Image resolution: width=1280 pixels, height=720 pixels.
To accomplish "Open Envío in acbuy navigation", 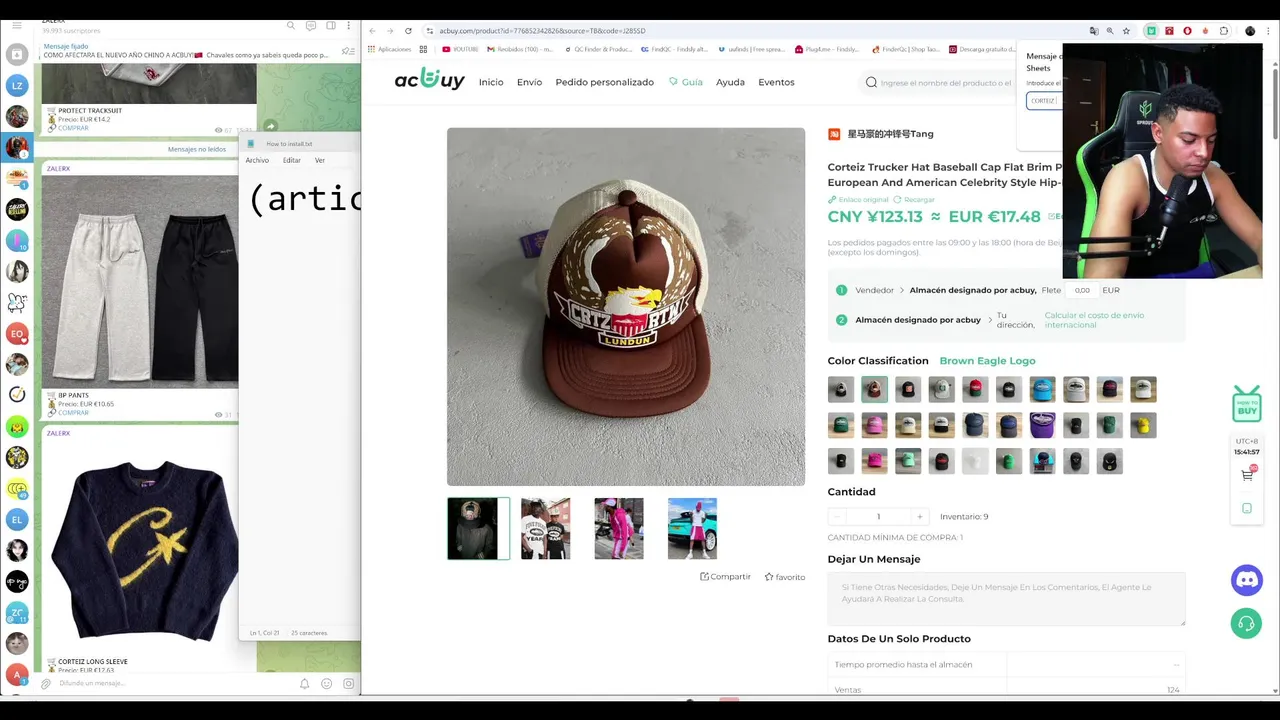I will coord(529,82).
